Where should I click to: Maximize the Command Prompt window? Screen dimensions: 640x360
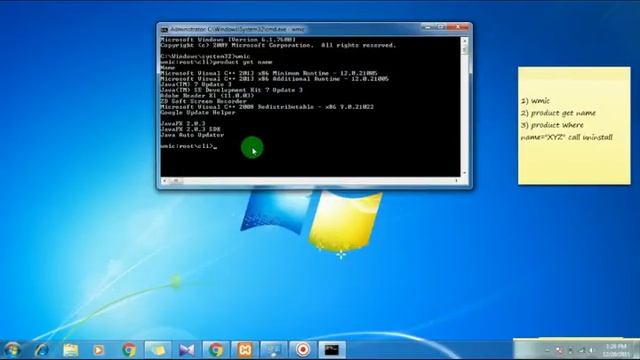(x=441, y=27)
